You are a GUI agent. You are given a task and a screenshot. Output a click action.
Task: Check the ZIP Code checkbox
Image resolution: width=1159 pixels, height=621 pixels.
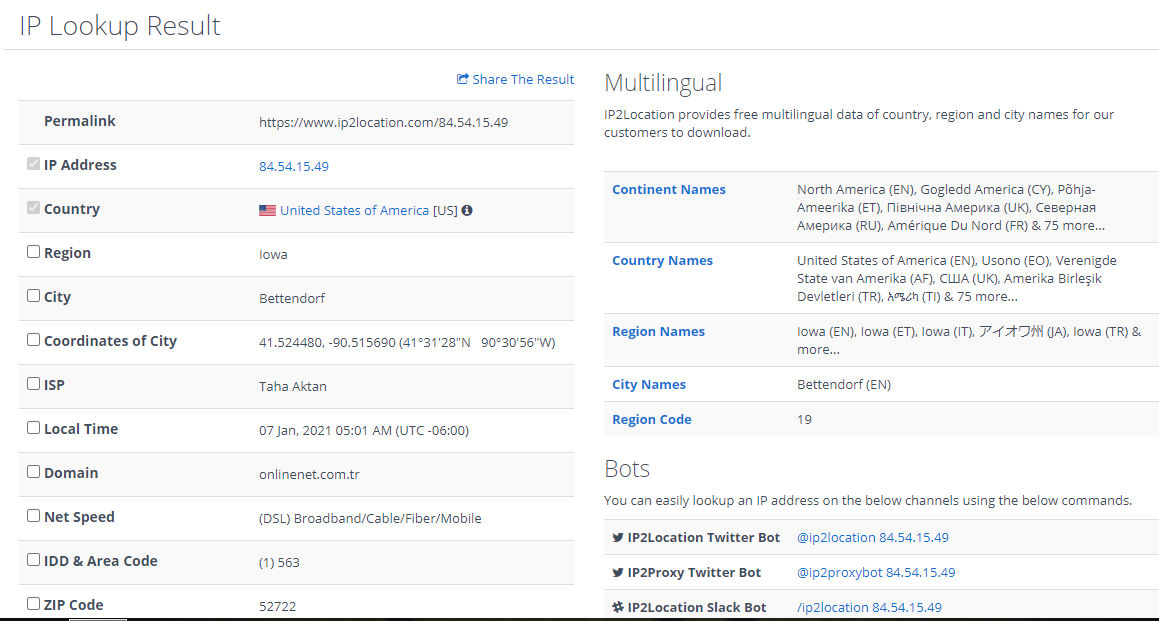(33, 603)
